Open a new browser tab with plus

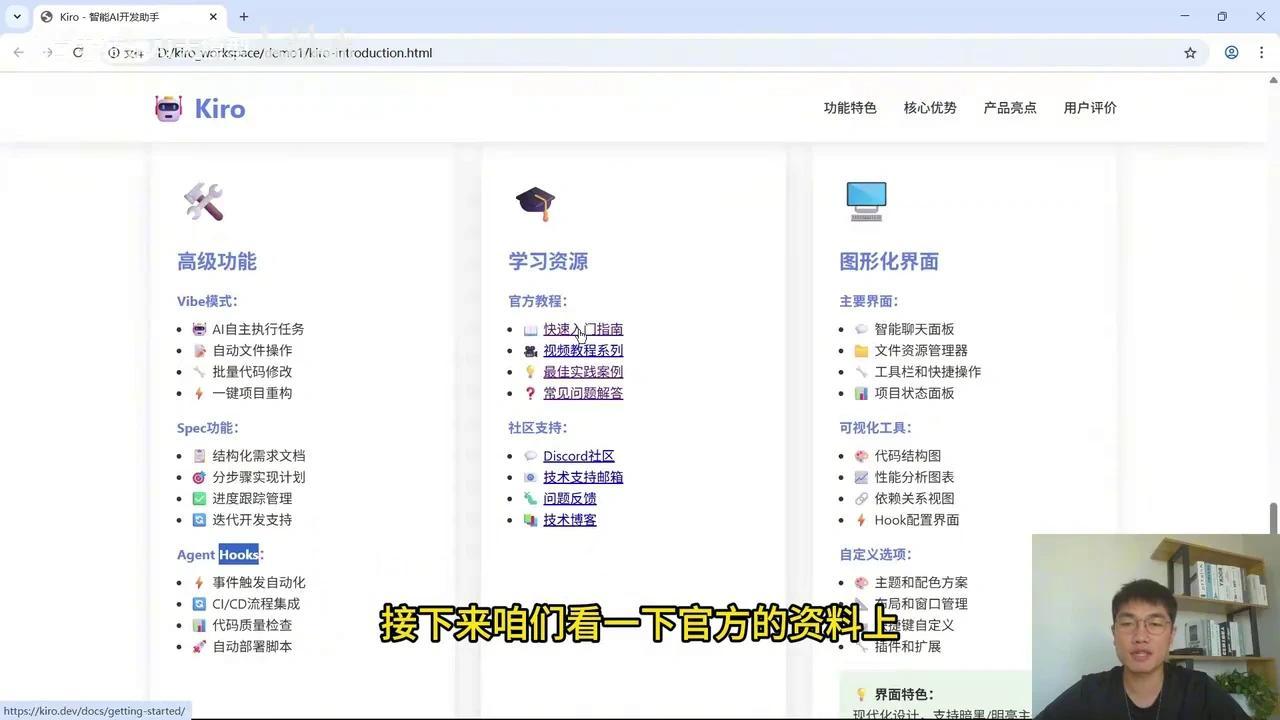tap(244, 17)
